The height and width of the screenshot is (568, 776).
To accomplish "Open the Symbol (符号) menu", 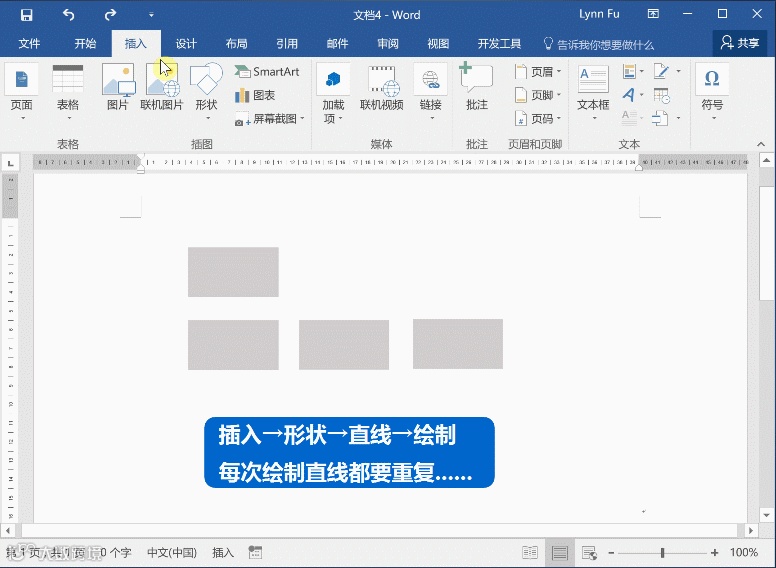I will [712, 93].
